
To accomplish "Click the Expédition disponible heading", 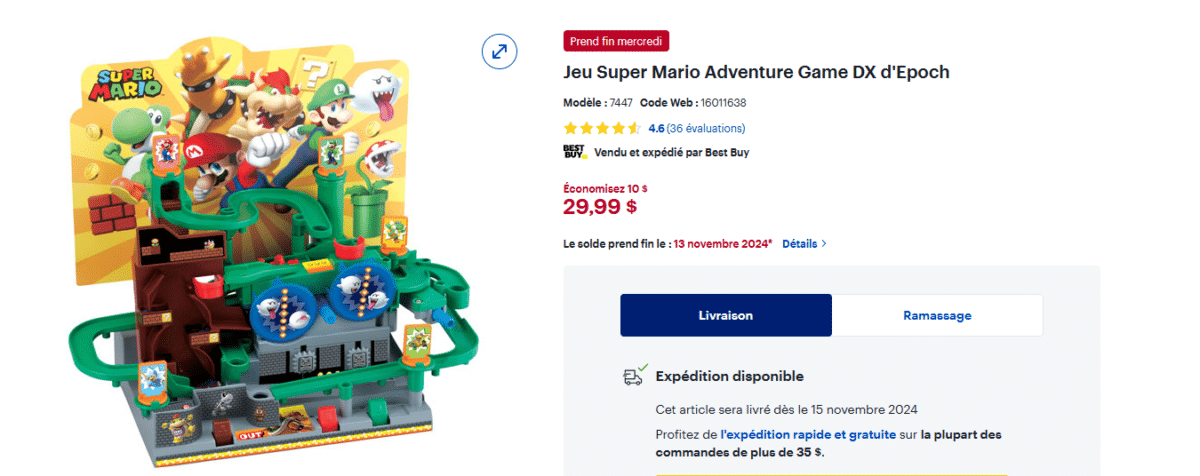I will tap(729, 376).
